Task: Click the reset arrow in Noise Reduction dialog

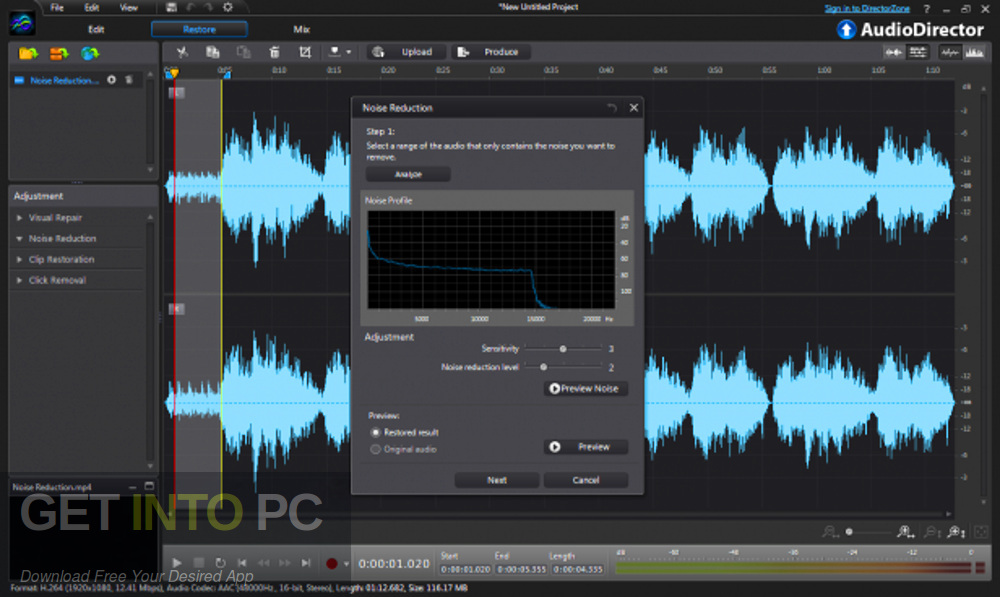Action: coord(612,108)
